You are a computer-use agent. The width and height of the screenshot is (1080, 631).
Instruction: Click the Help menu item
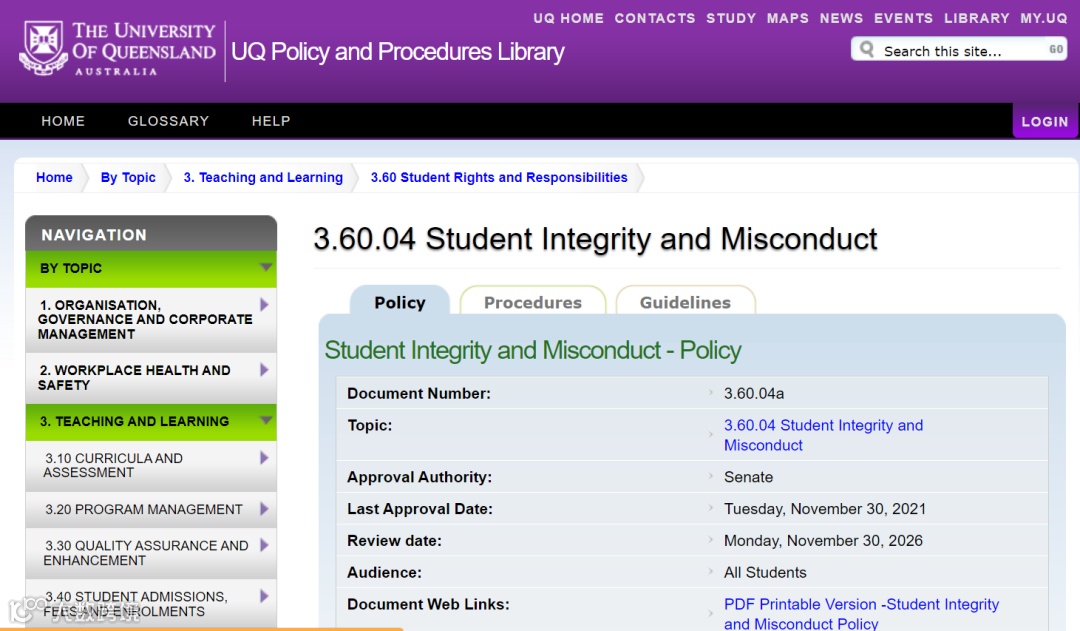pyautogui.click(x=271, y=121)
